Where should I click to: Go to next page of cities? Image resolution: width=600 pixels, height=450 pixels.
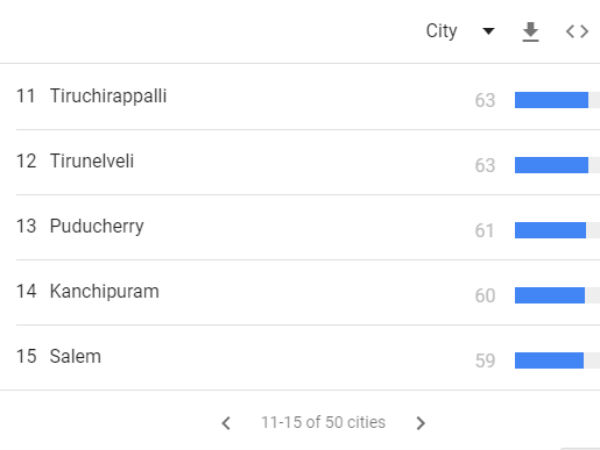[421, 423]
